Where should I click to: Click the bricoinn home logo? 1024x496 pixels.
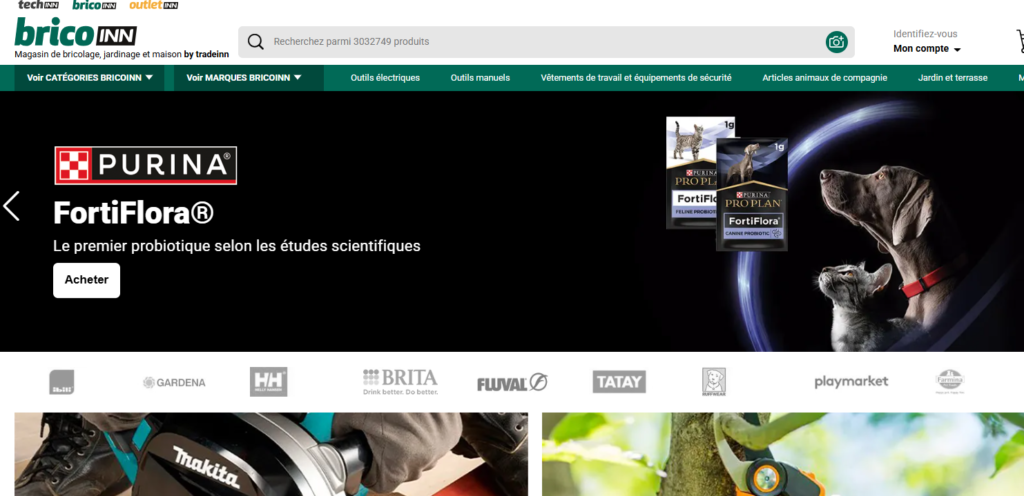75,33
